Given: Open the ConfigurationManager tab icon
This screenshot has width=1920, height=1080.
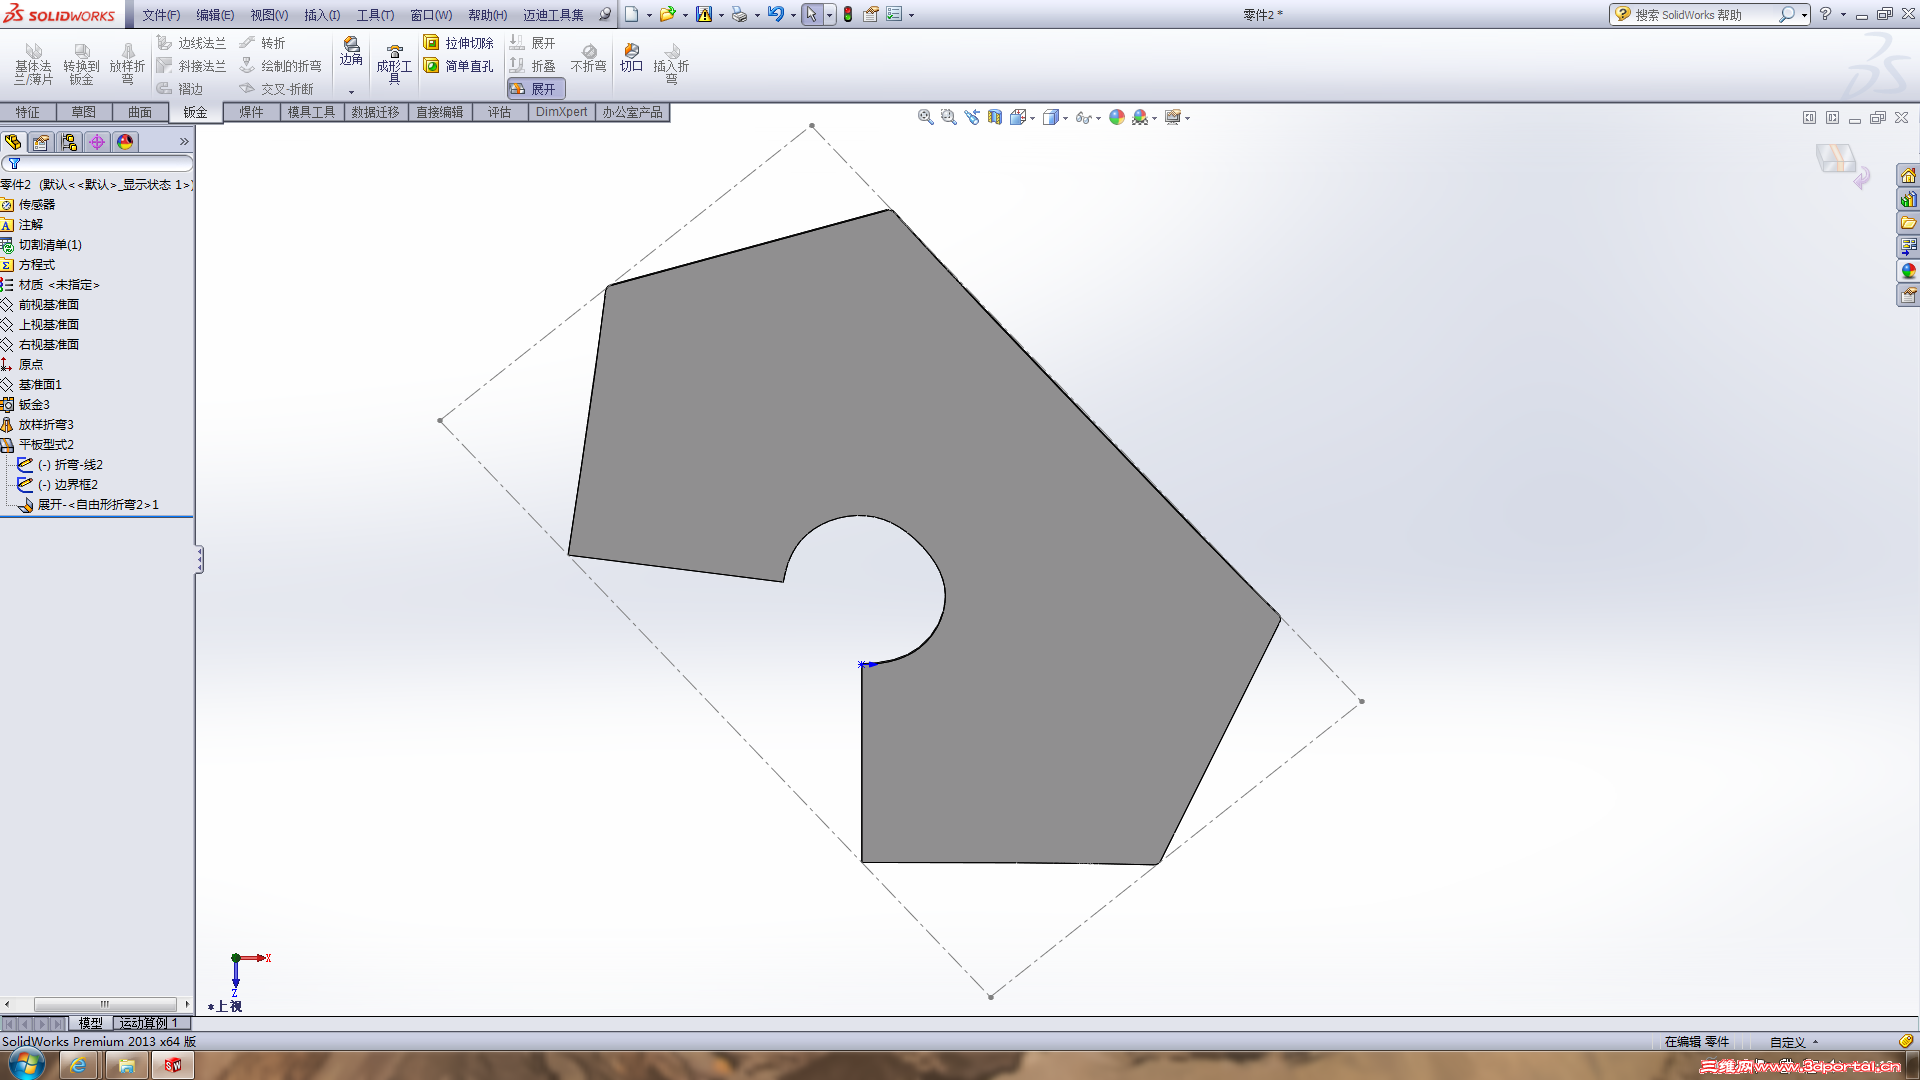Looking at the screenshot, I should pos(69,142).
